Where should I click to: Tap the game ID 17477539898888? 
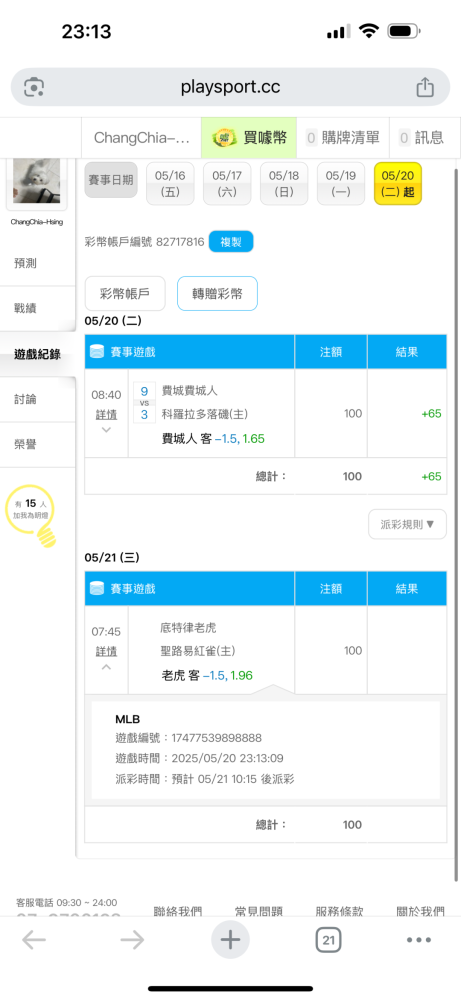(x=217, y=738)
